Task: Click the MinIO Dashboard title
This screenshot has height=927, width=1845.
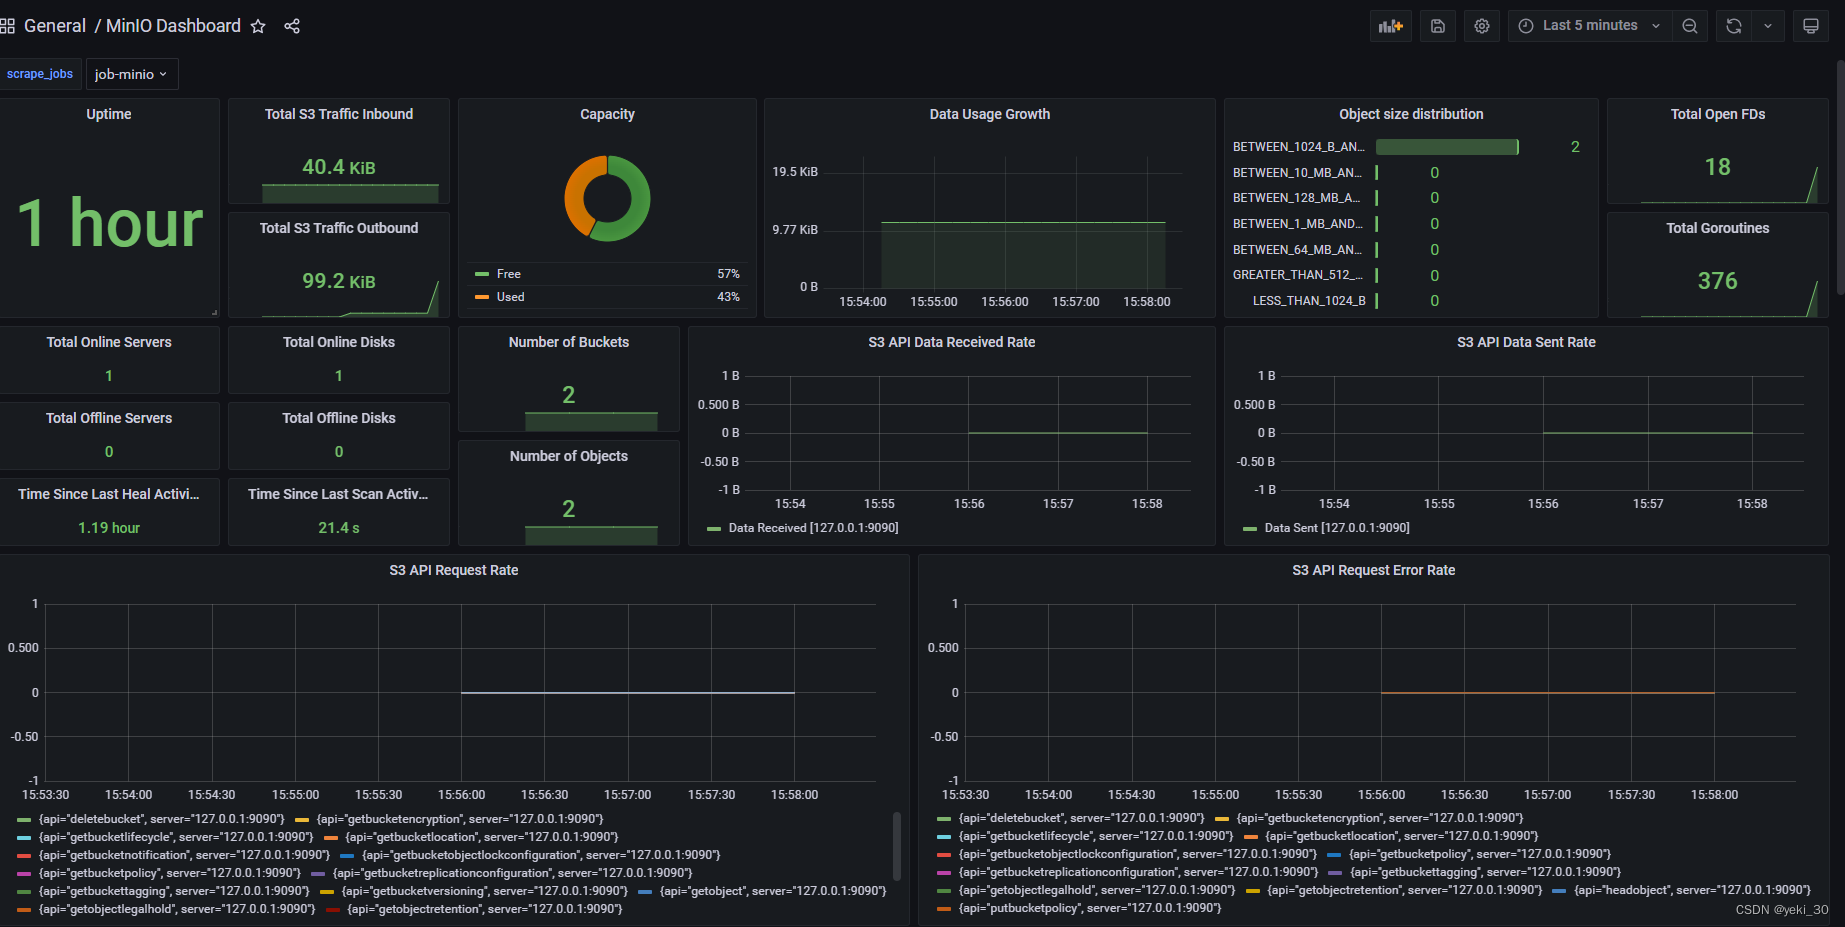Action: point(173,26)
